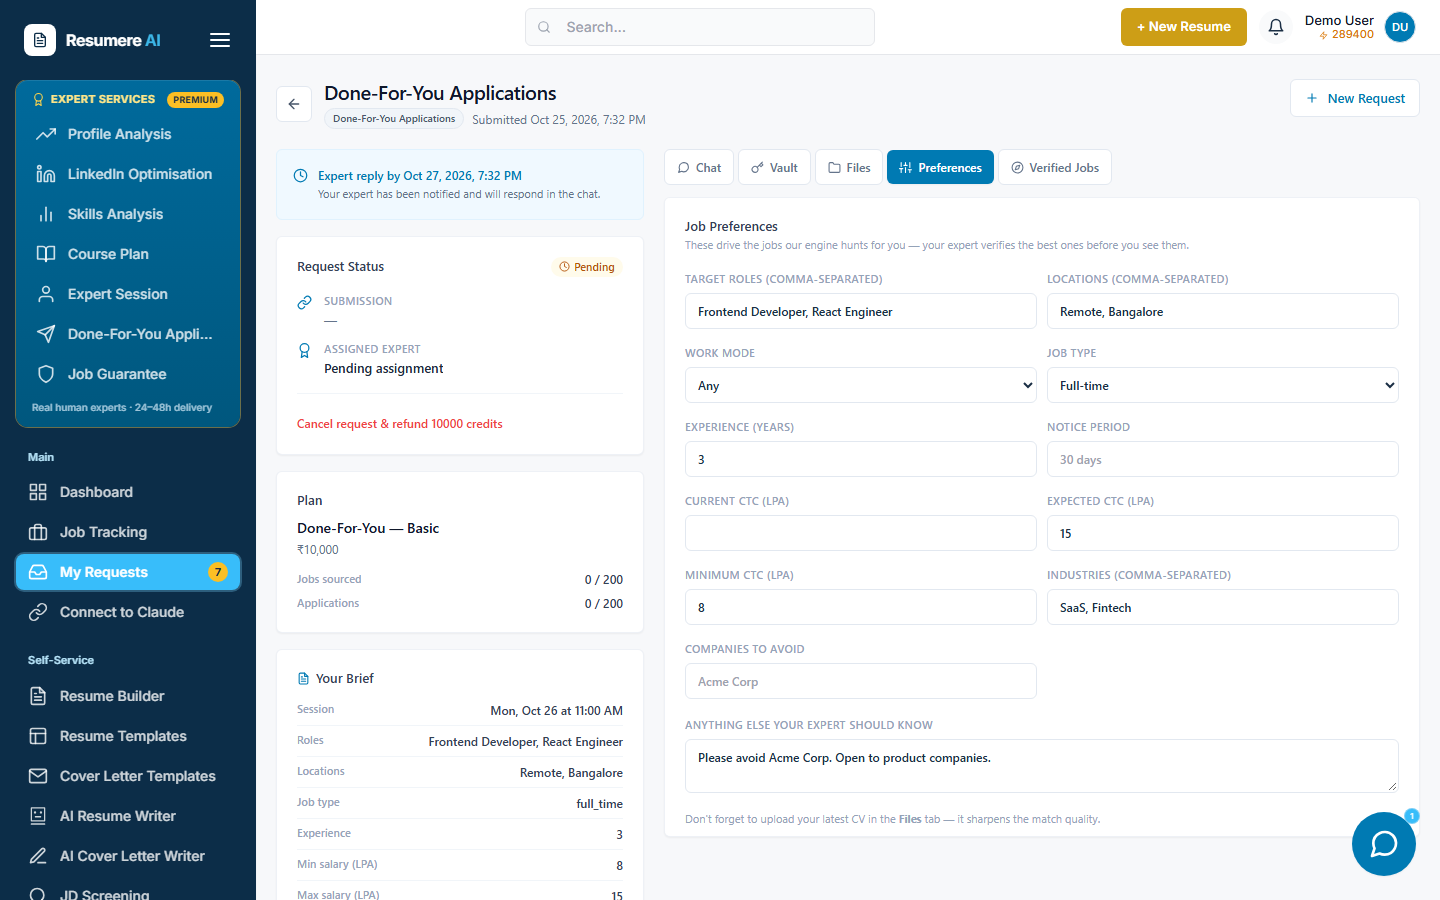Open My Requests in sidebar
The width and height of the screenshot is (1440, 900).
pos(128,572)
